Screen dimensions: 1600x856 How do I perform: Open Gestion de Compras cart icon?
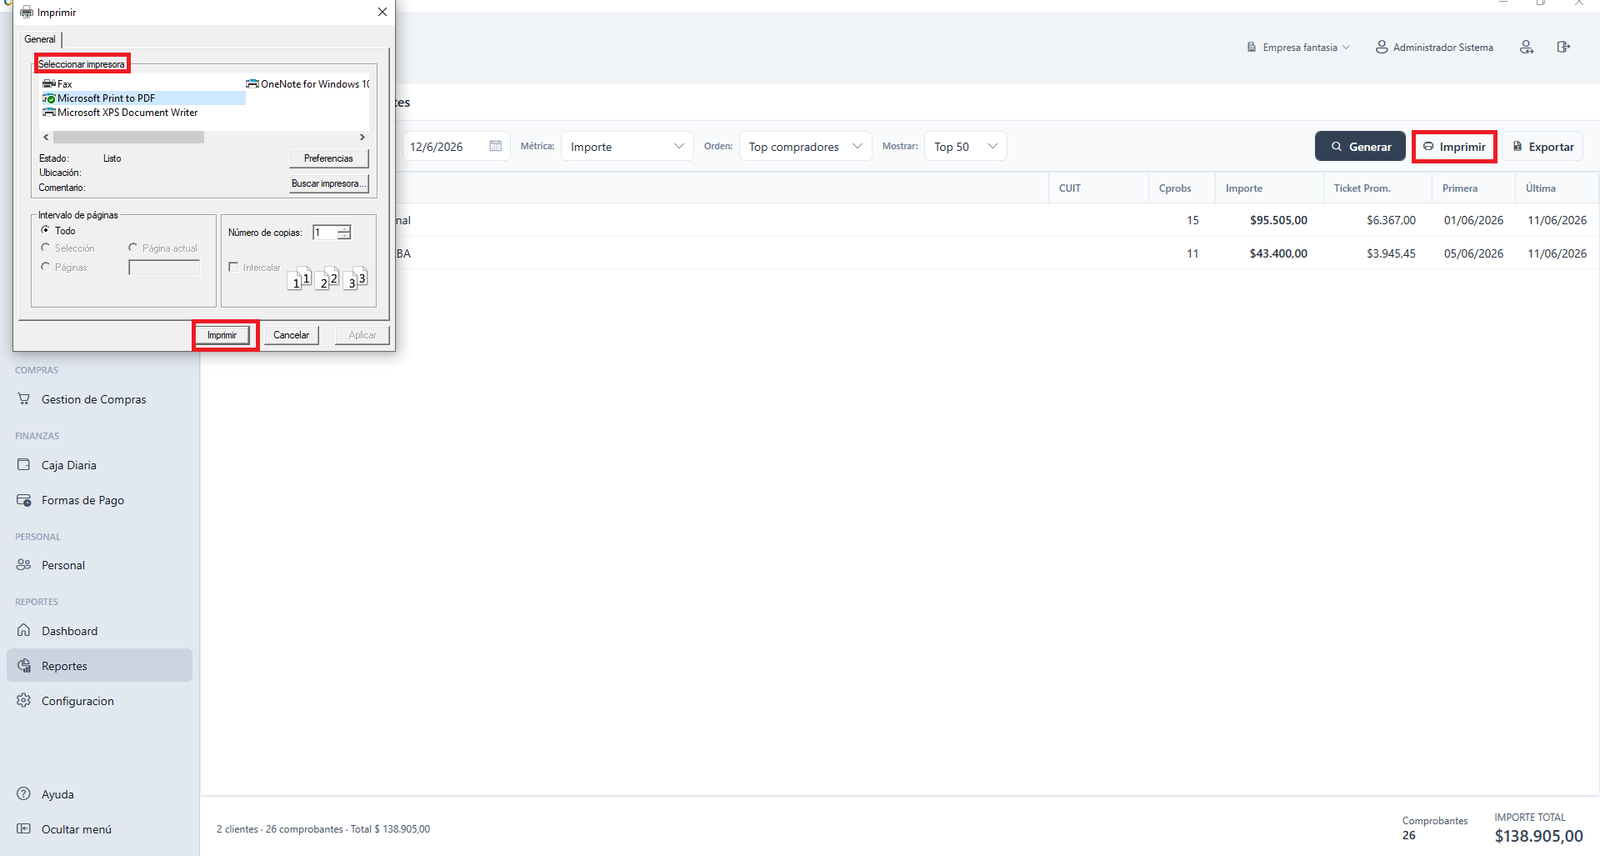pyautogui.click(x=24, y=399)
